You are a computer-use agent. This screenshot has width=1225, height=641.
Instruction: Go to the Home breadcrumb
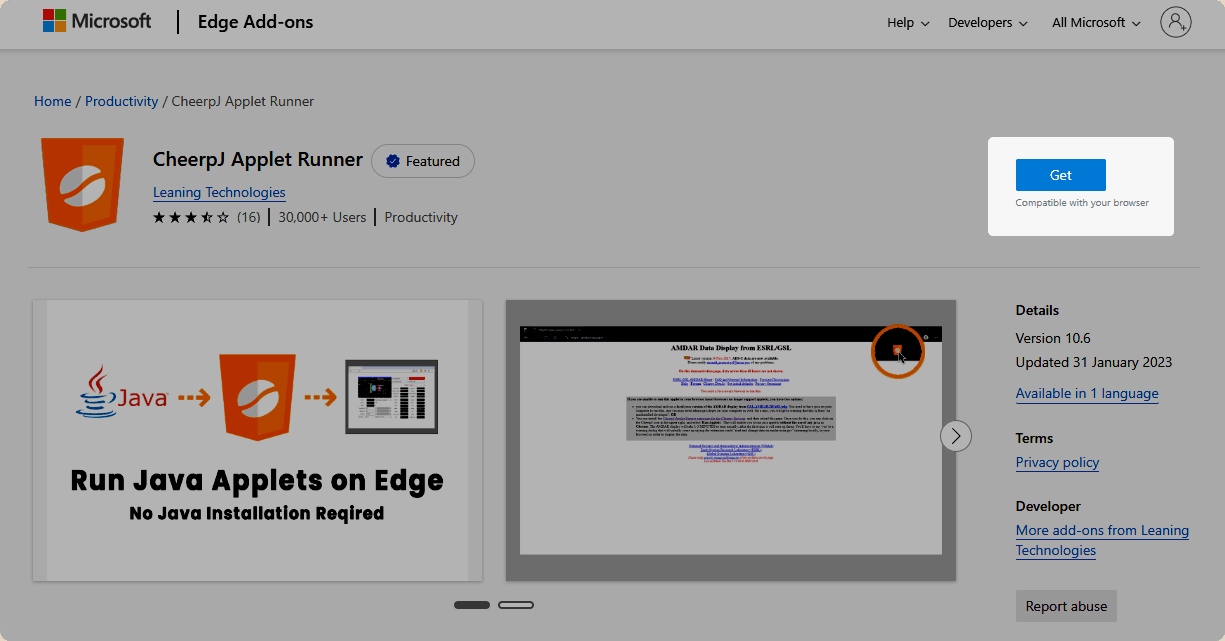(x=53, y=101)
